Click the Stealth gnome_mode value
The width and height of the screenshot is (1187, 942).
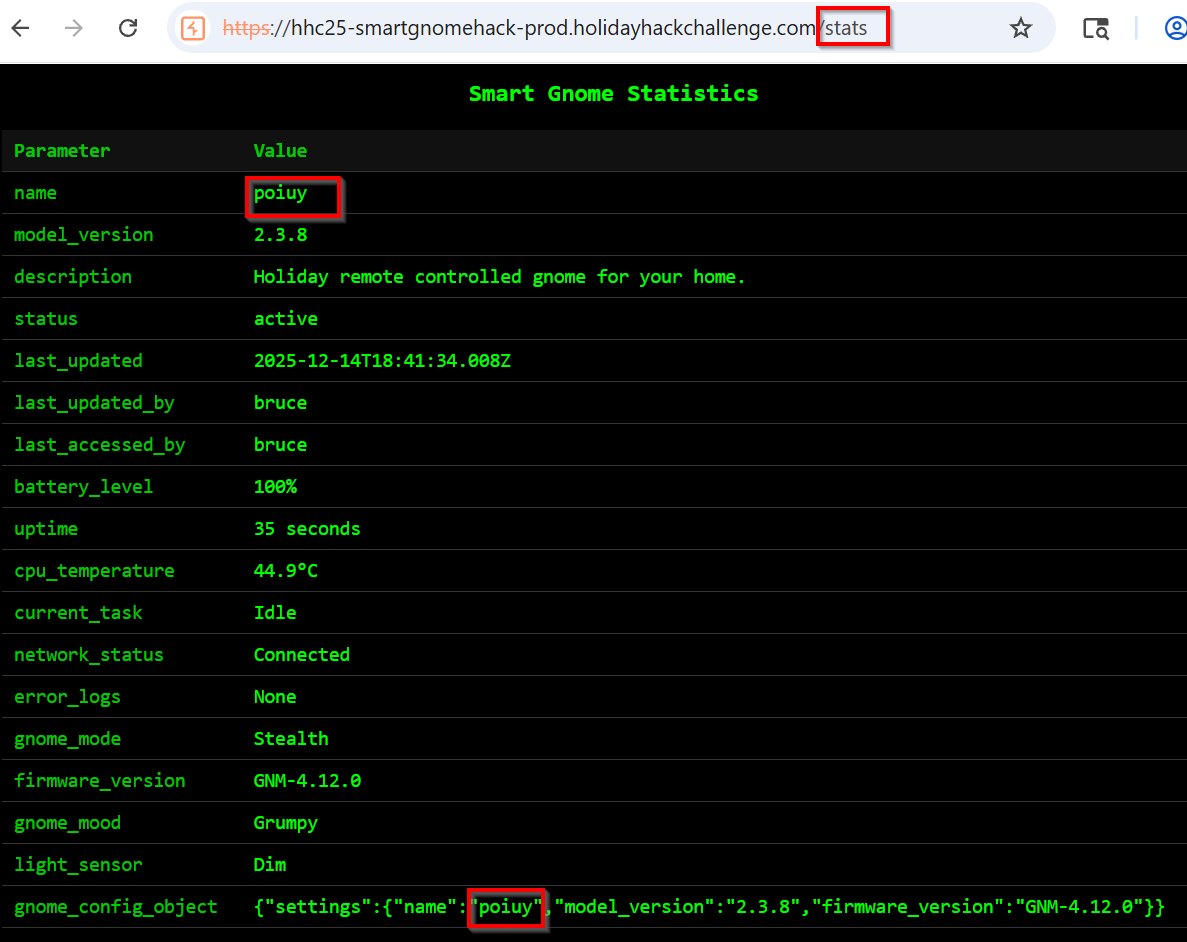[x=291, y=739]
